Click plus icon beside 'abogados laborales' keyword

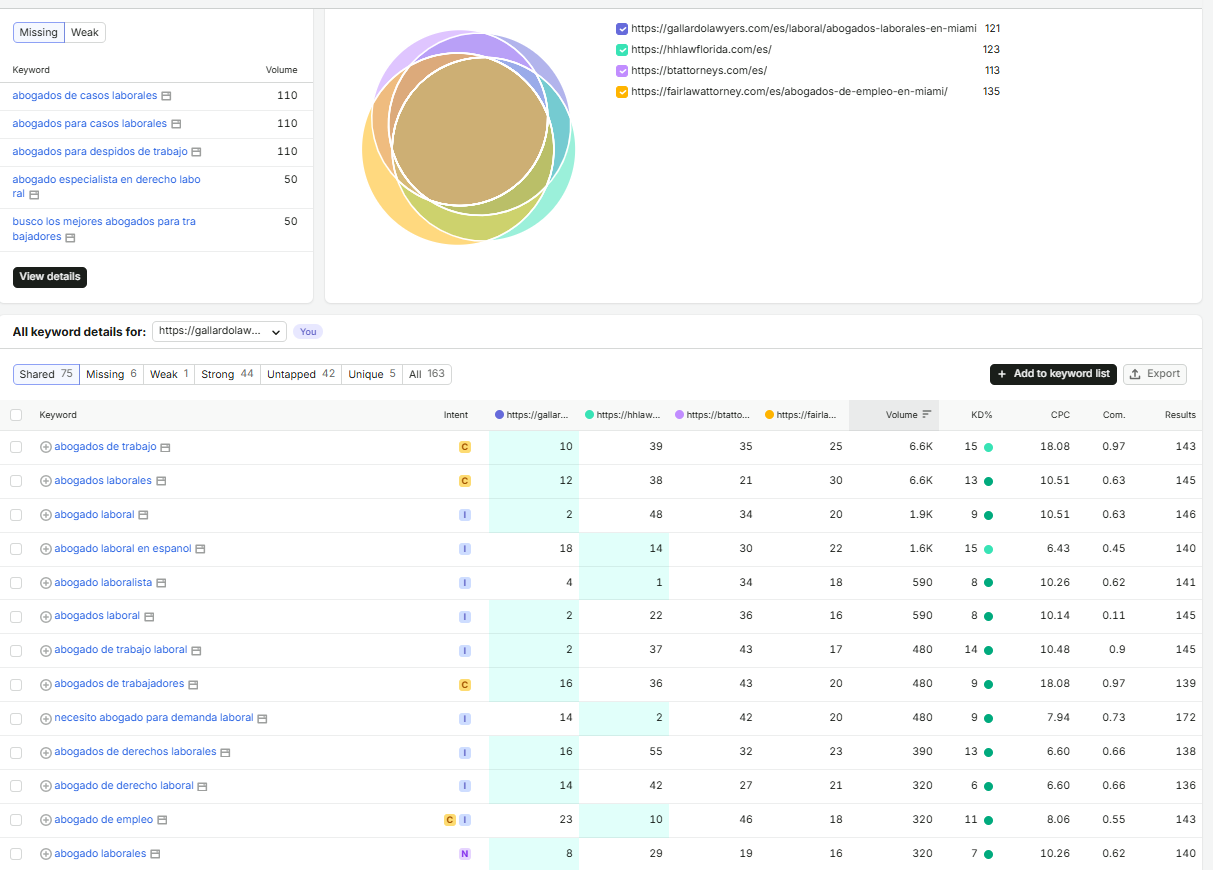click(x=45, y=481)
